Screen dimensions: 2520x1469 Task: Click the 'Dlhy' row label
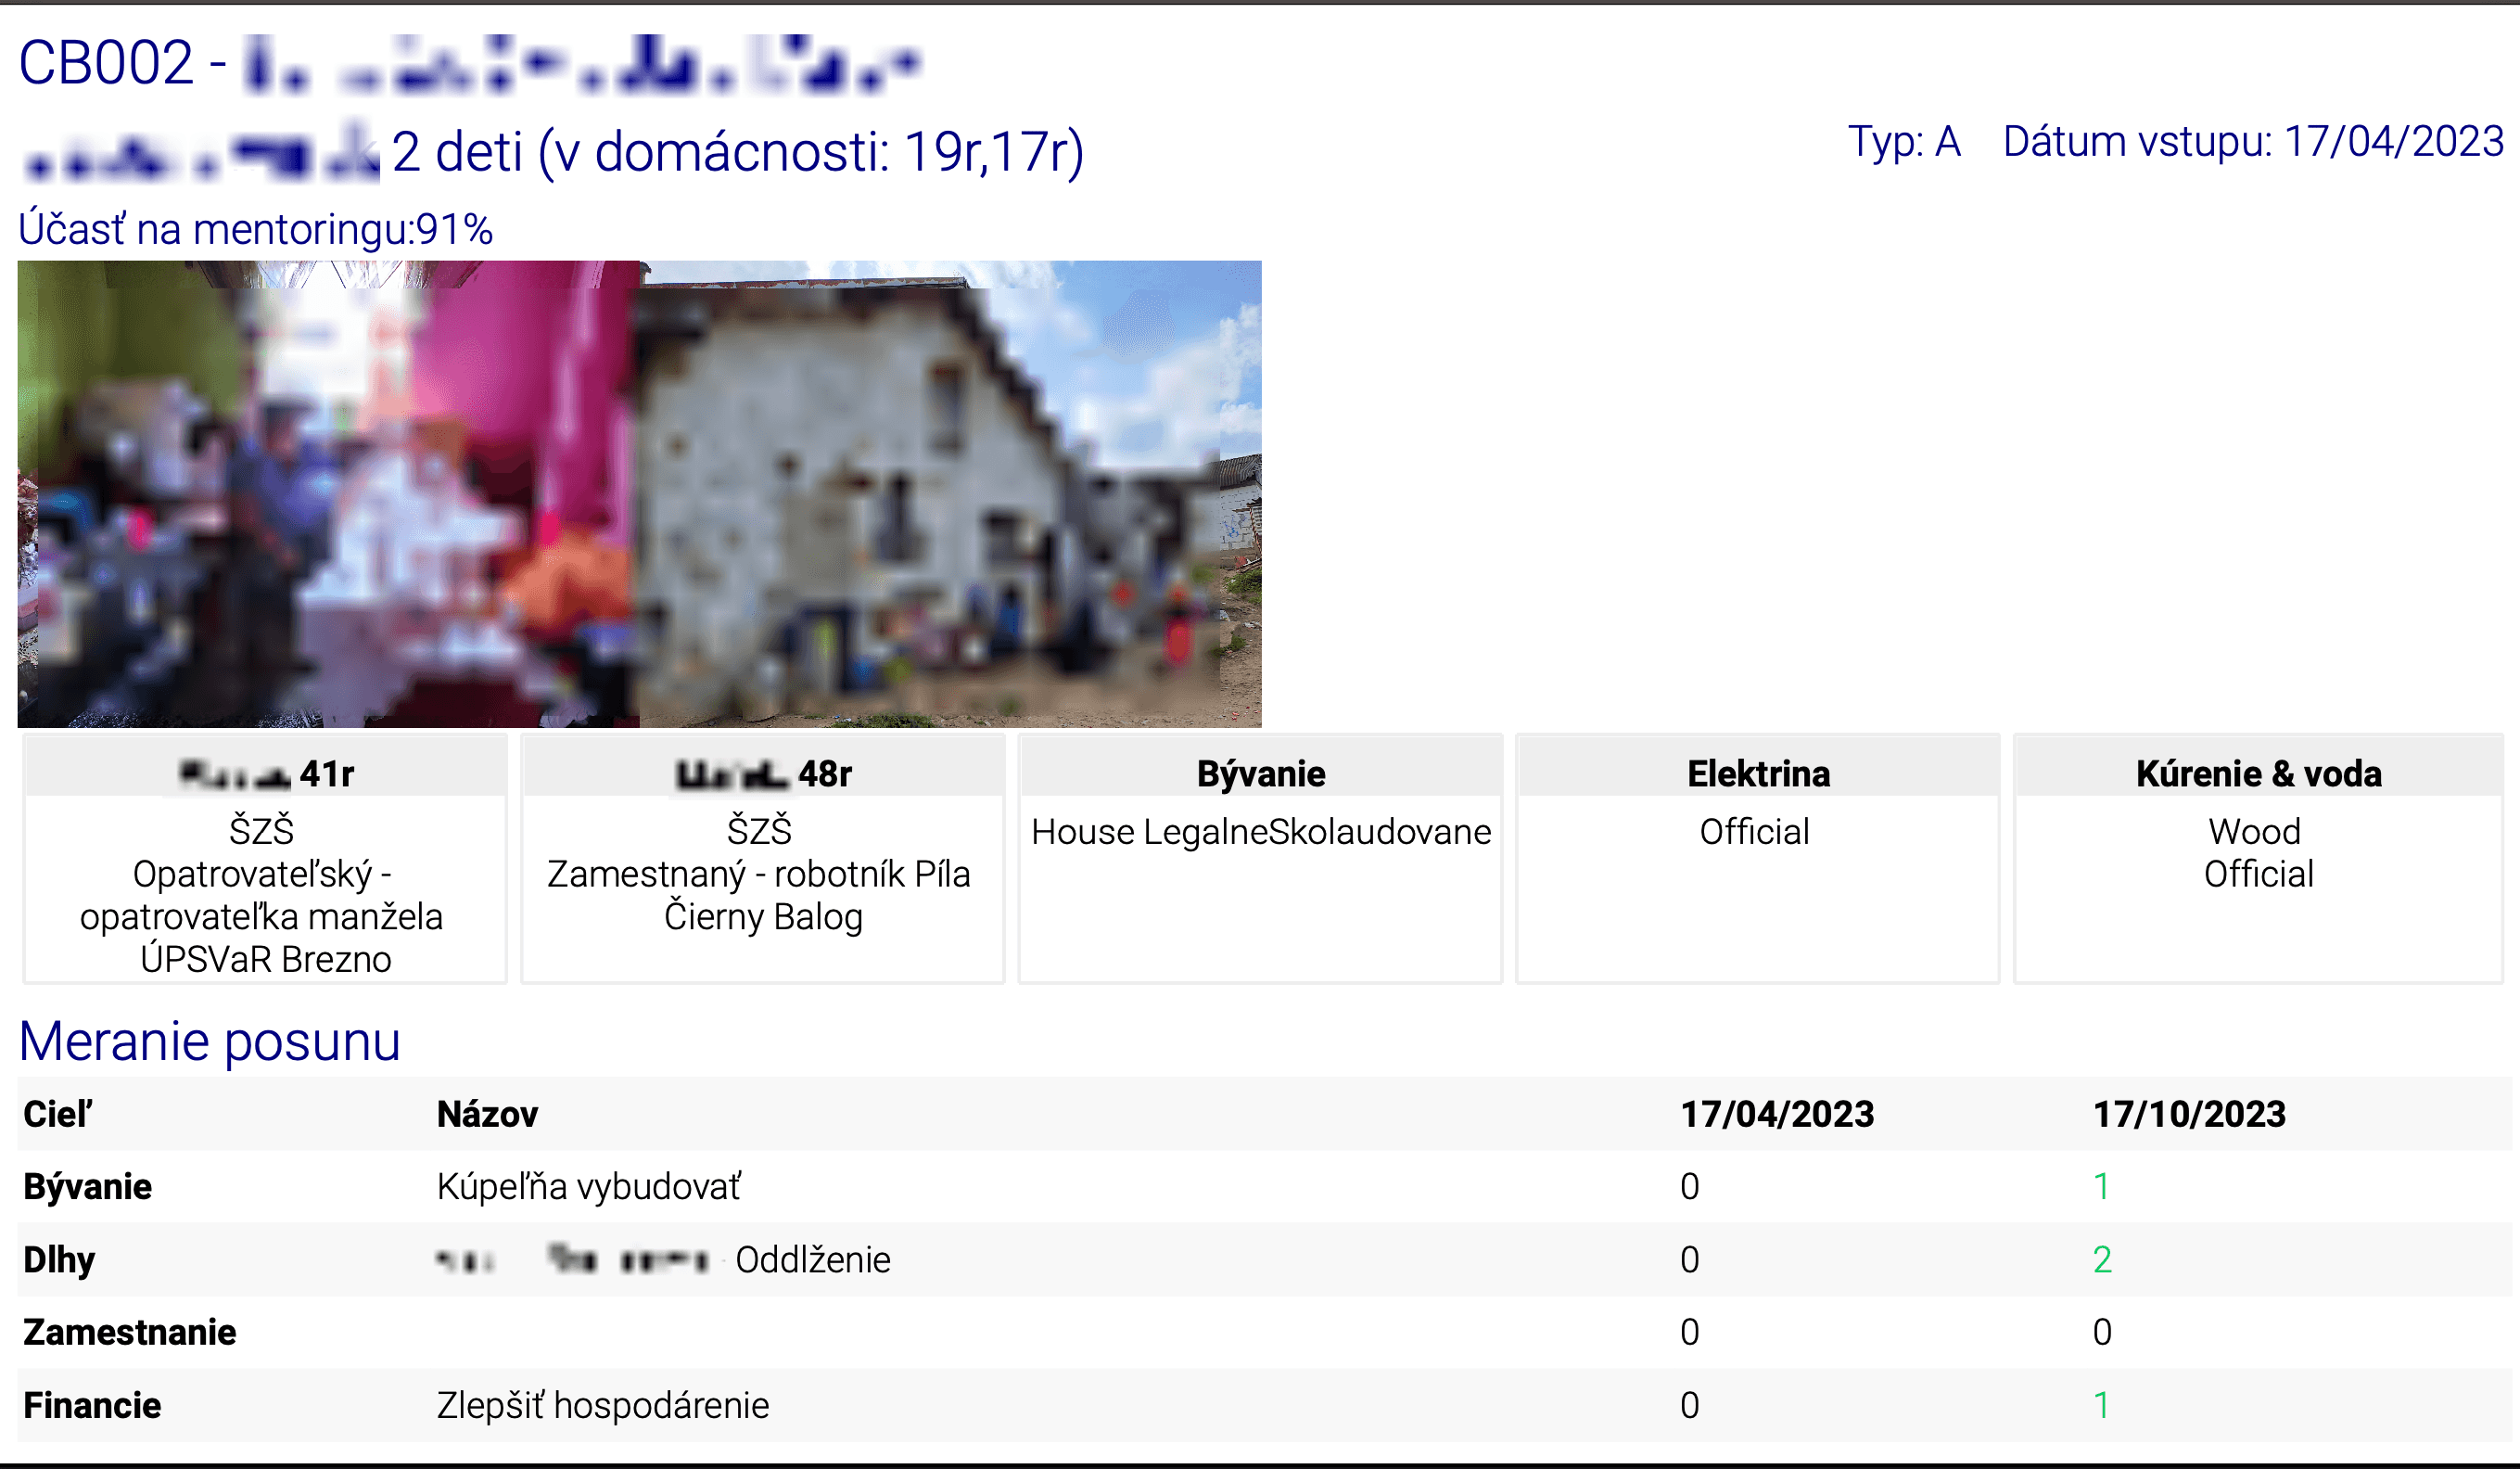[x=59, y=1260]
